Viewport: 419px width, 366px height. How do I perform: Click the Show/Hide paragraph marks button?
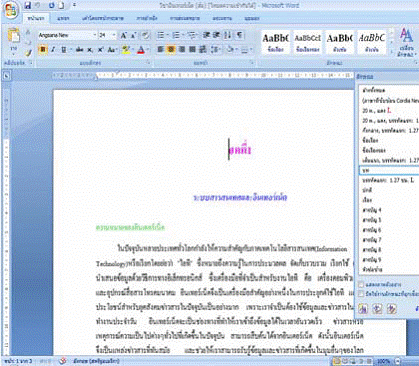tap(239, 35)
